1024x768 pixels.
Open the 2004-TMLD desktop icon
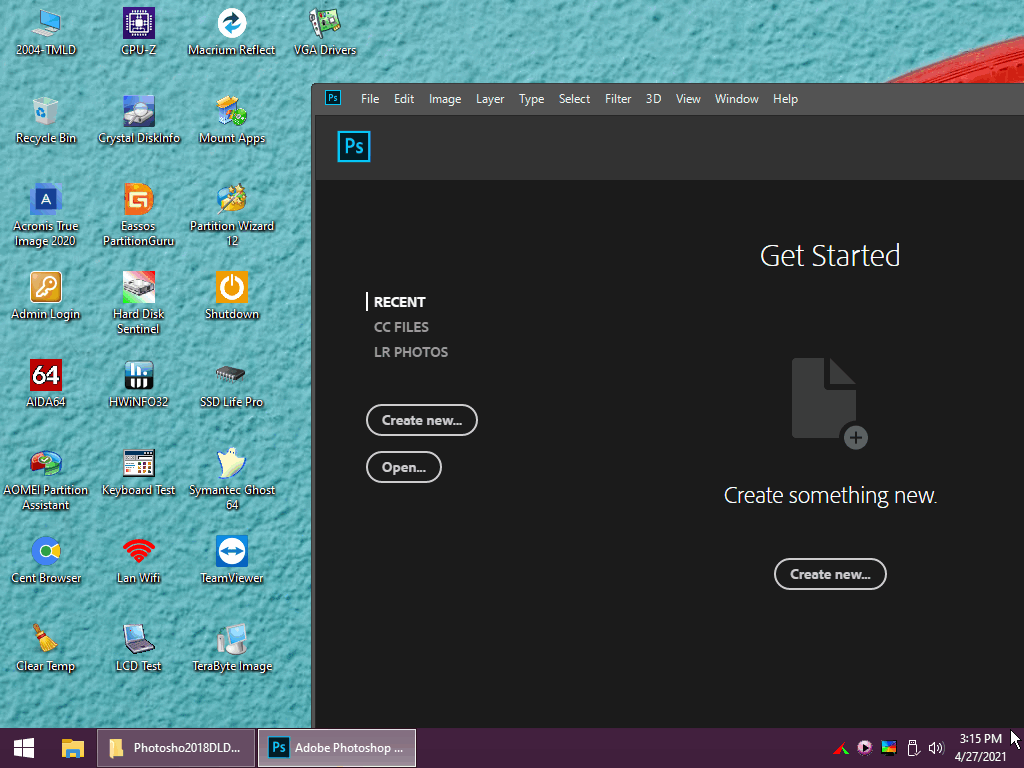[46, 32]
